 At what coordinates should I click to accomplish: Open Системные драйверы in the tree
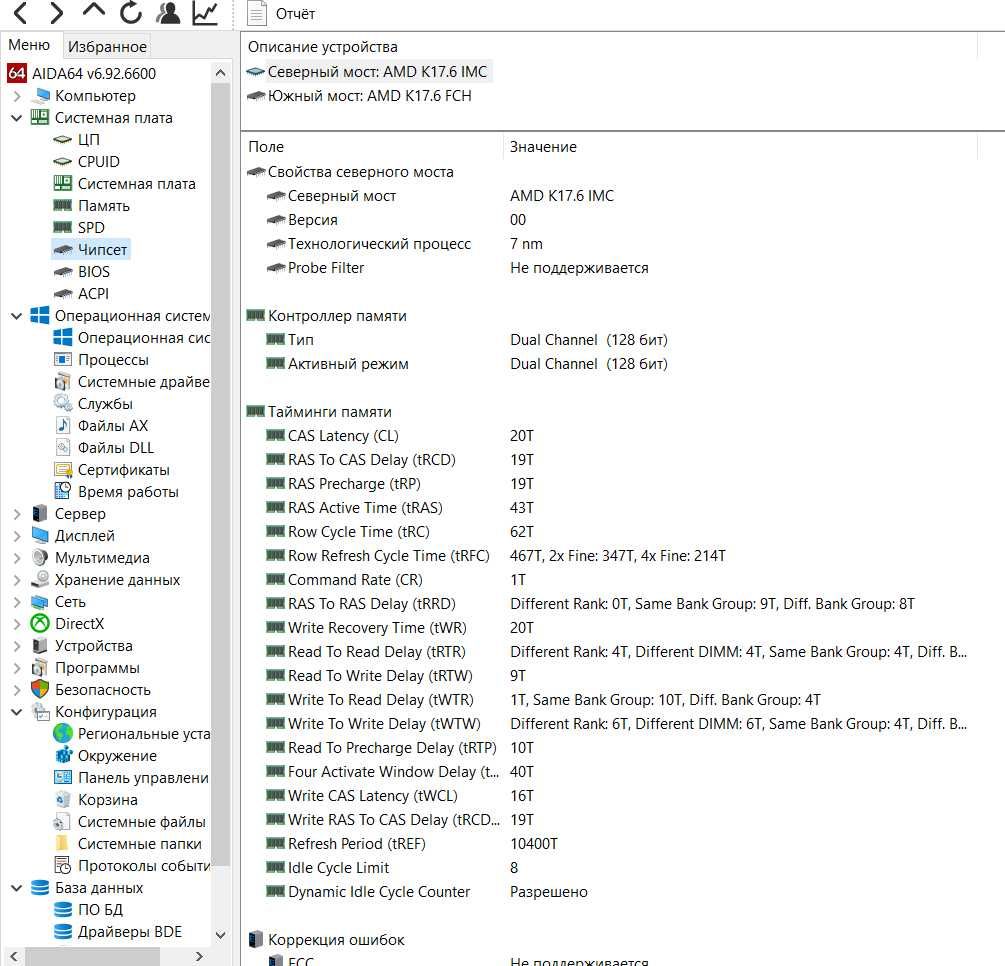144,382
